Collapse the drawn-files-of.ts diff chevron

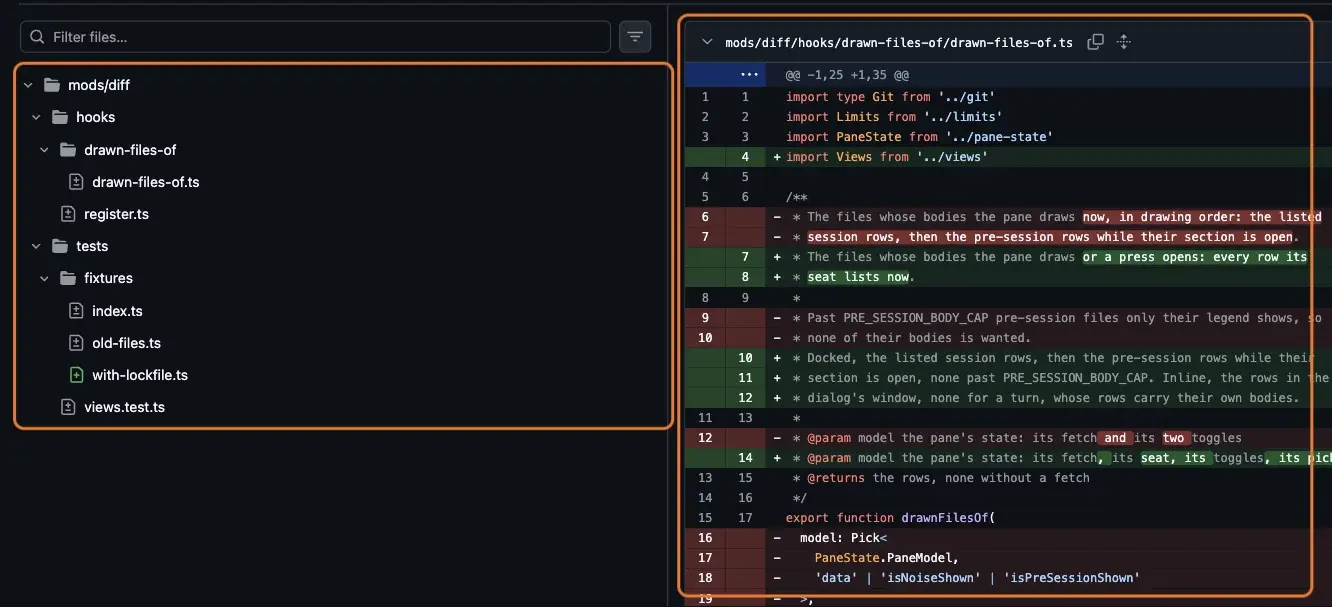click(x=708, y=42)
